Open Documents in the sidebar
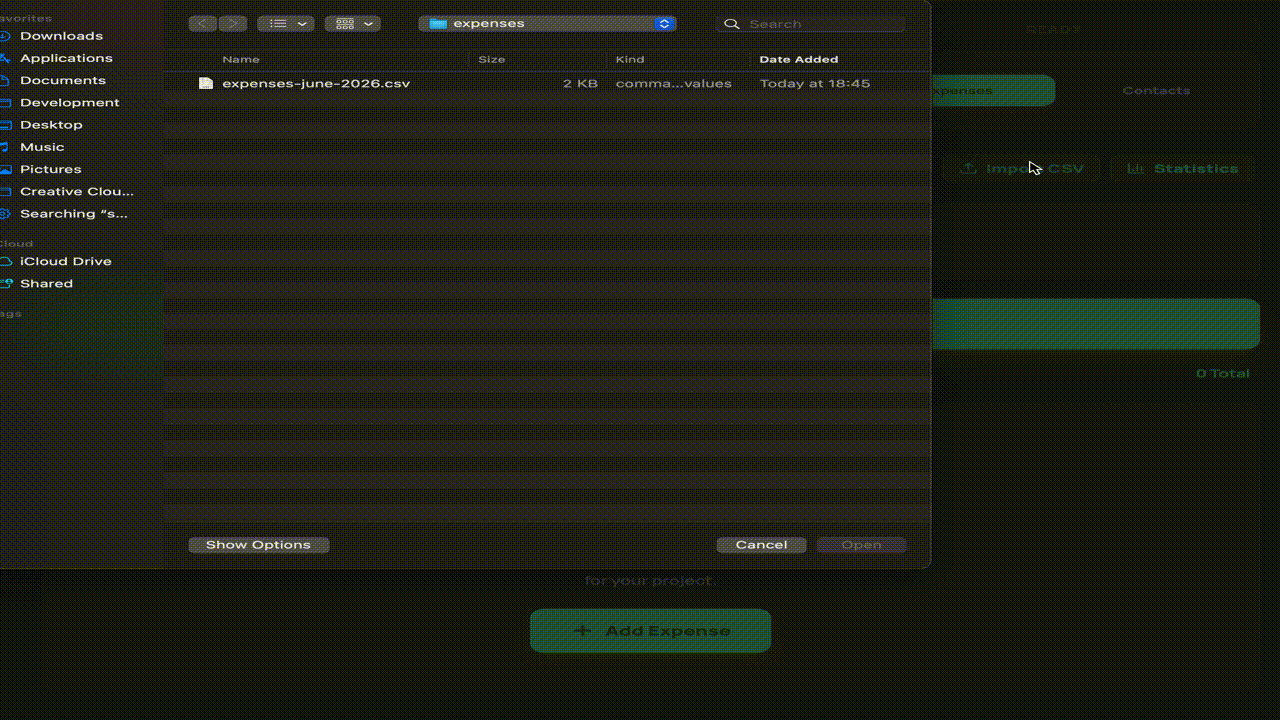The height and width of the screenshot is (720, 1280). click(62, 80)
